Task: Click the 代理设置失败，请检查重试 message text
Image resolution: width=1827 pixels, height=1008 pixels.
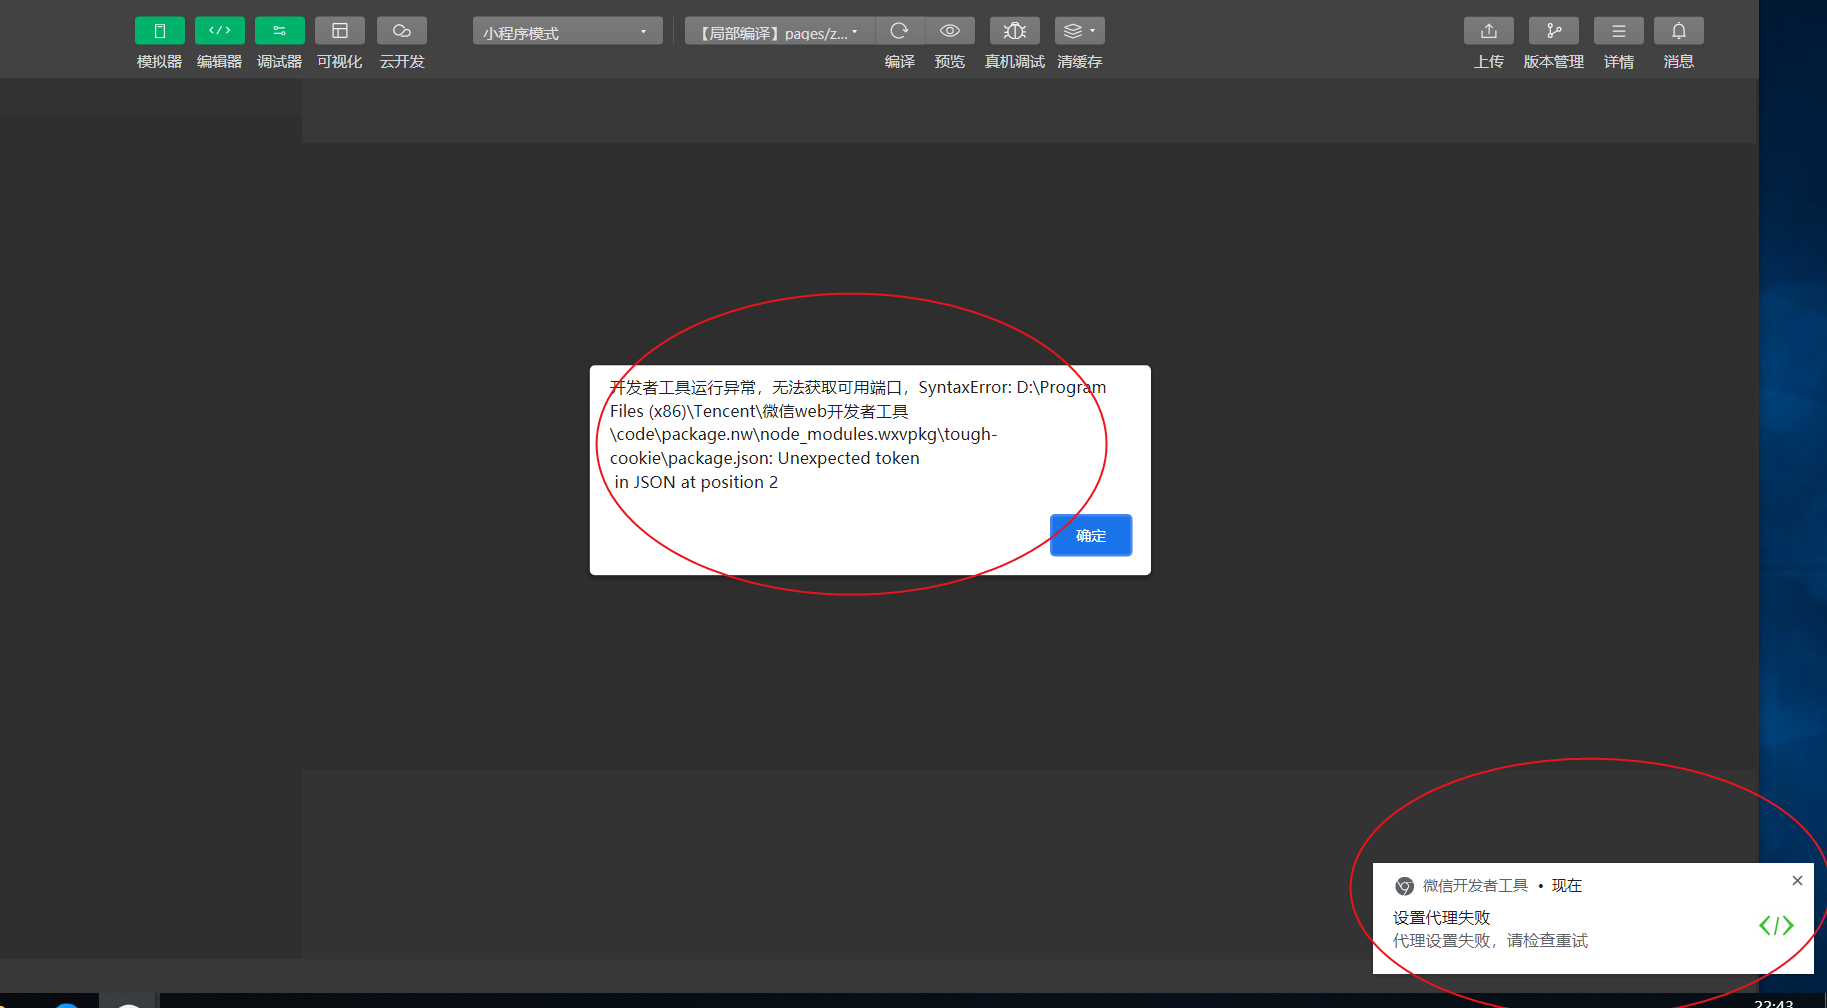Action: (x=1490, y=941)
